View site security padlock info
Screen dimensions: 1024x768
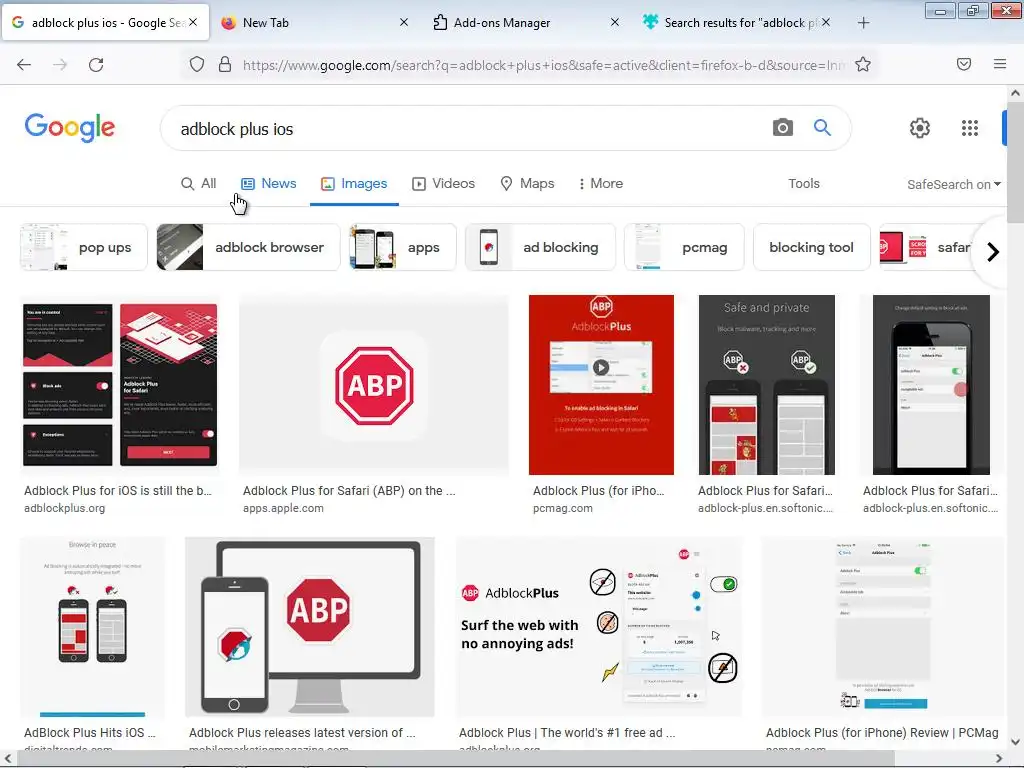[x=225, y=65]
